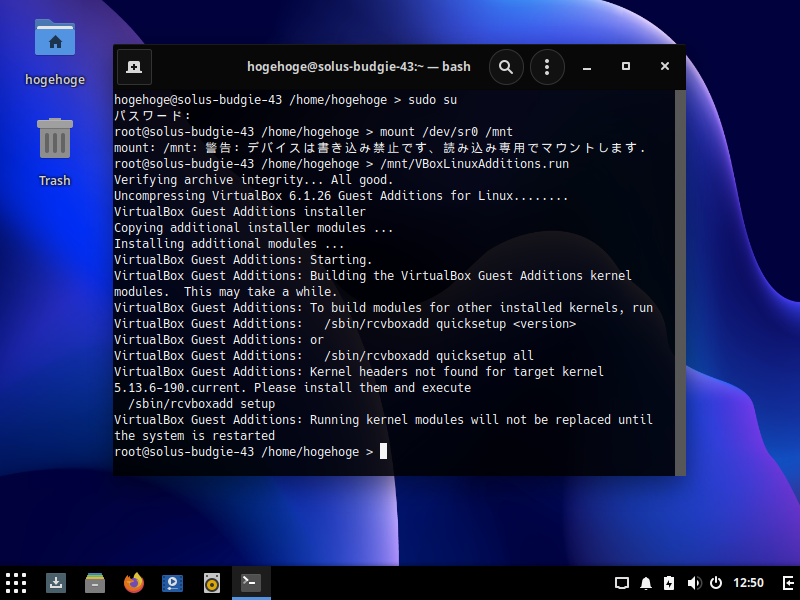Open the video player from the taskbar
The image size is (800, 600).
pyautogui.click(x=172, y=583)
